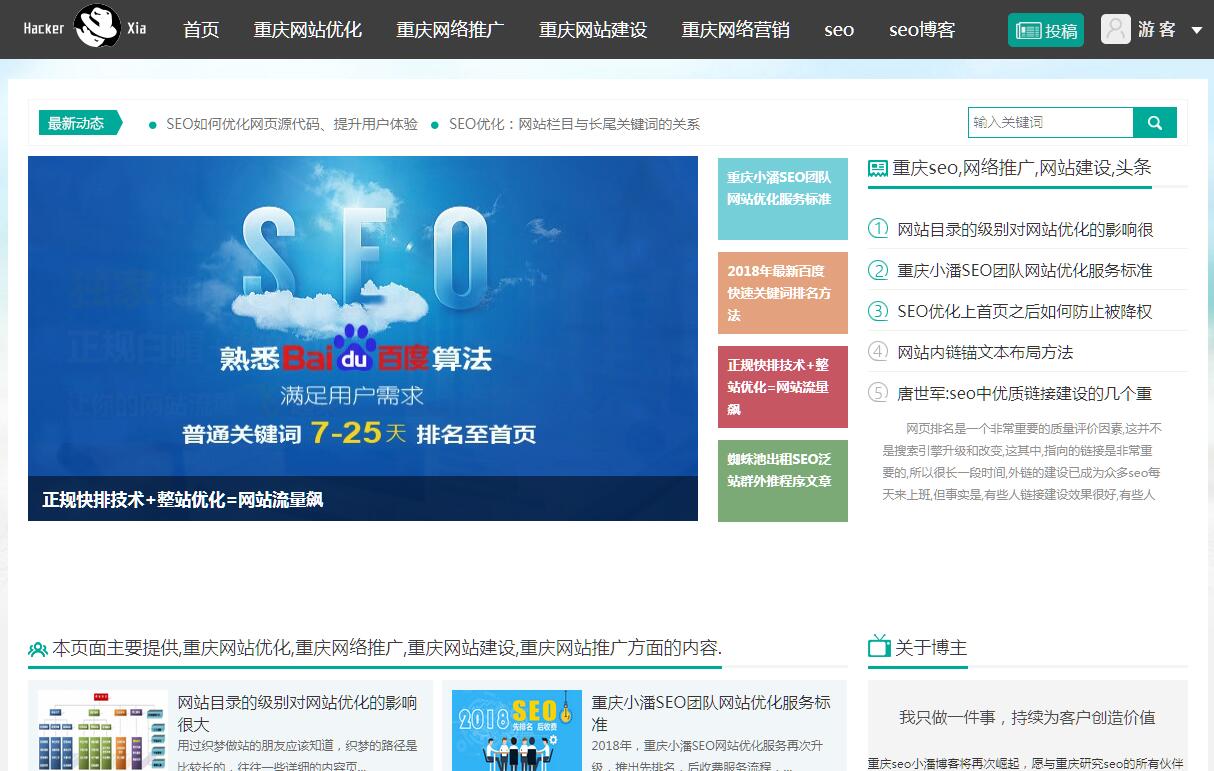Screen dimensions: 1214x771
Task: Click the circled number 5 icon
Action: [878, 392]
